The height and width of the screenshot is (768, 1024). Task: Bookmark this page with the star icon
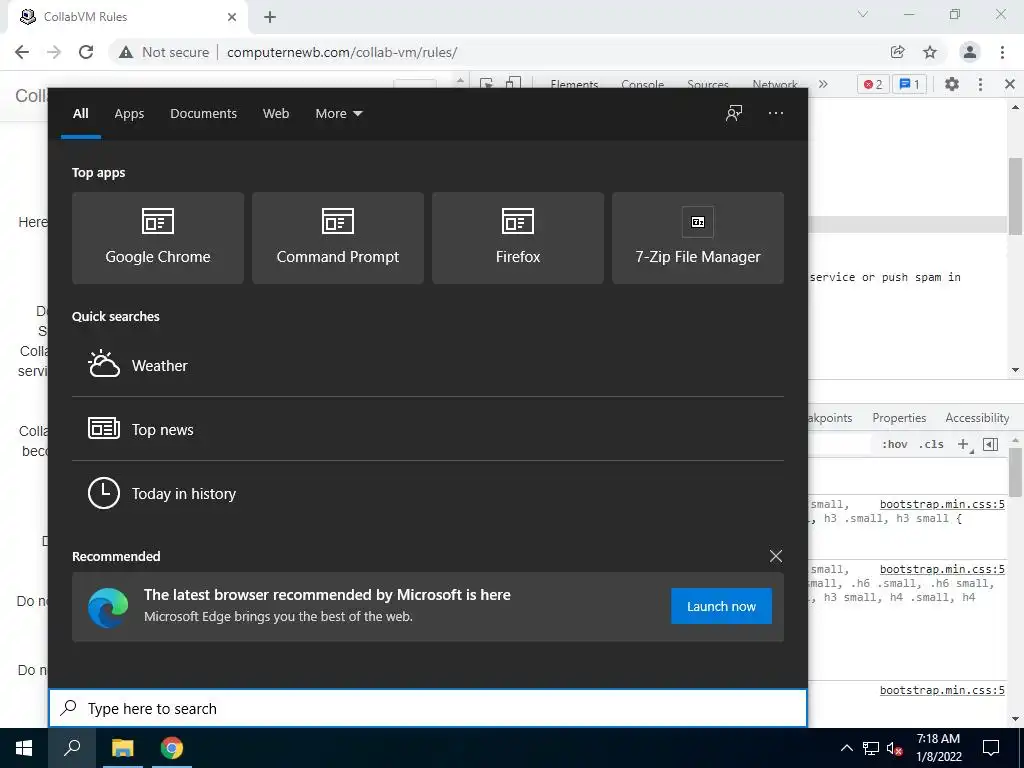click(x=930, y=52)
